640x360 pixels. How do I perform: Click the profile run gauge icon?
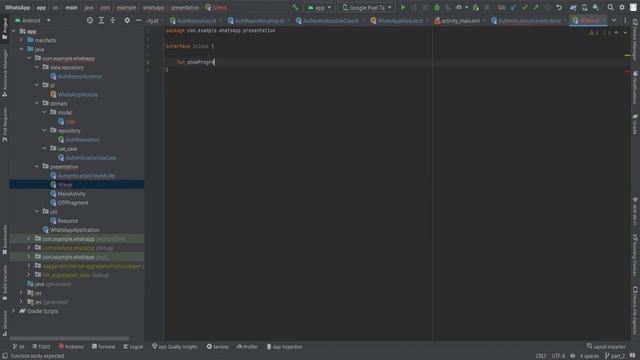(x=459, y=7)
